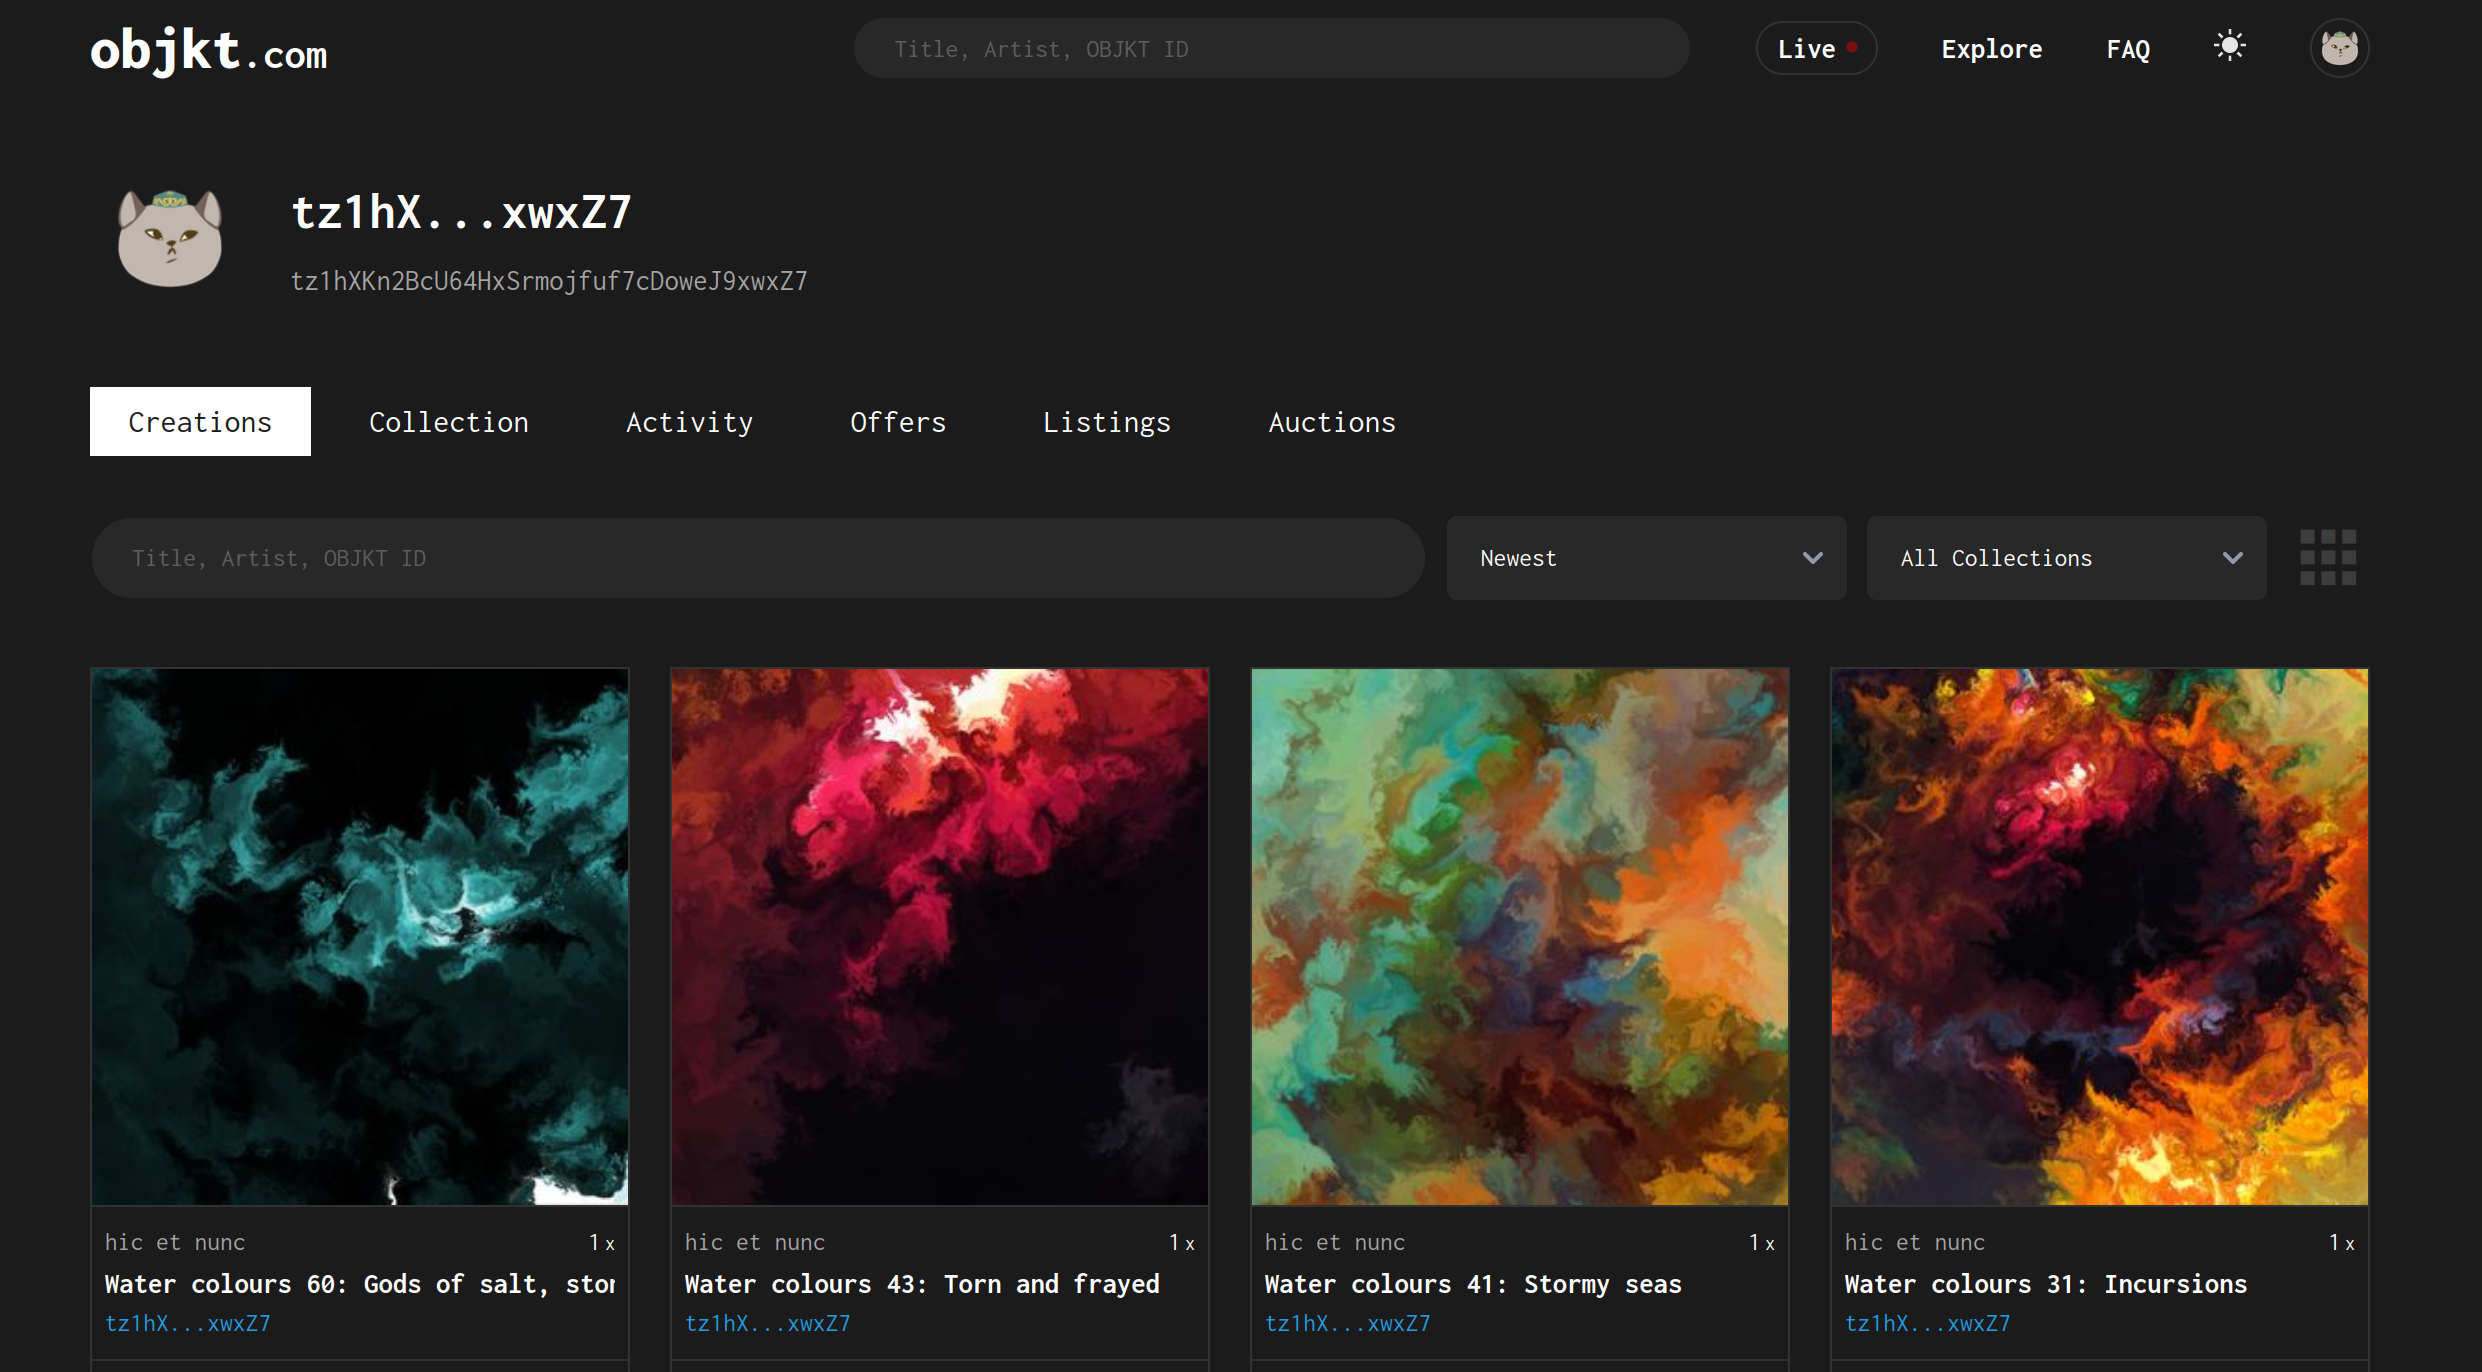The height and width of the screenshot is (1372, 2482).
Task: Switch to the Collection tab
Action: point(449,421)
